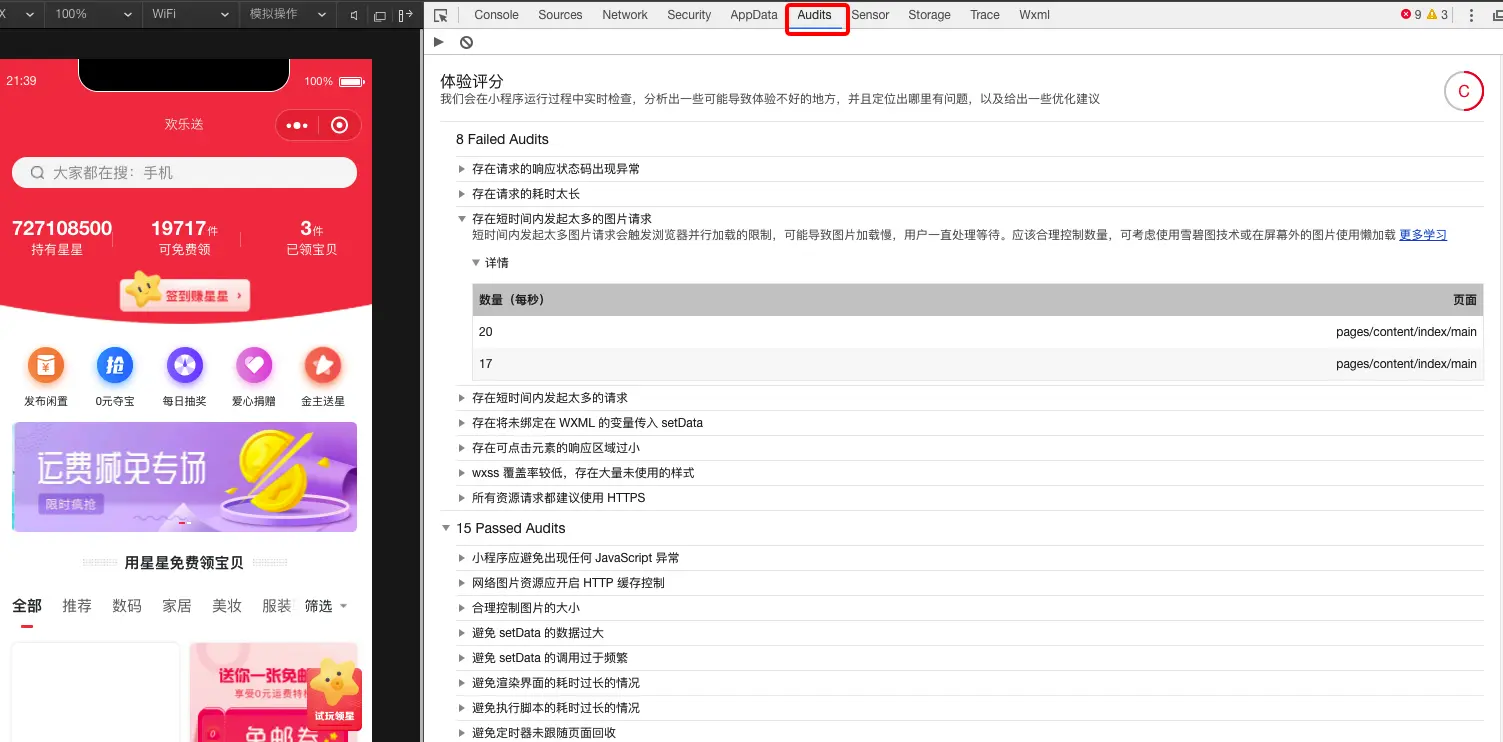Click the 签到赚星星 sign-in button
This screenshot has width=1503, height=742.
[184, 293]
